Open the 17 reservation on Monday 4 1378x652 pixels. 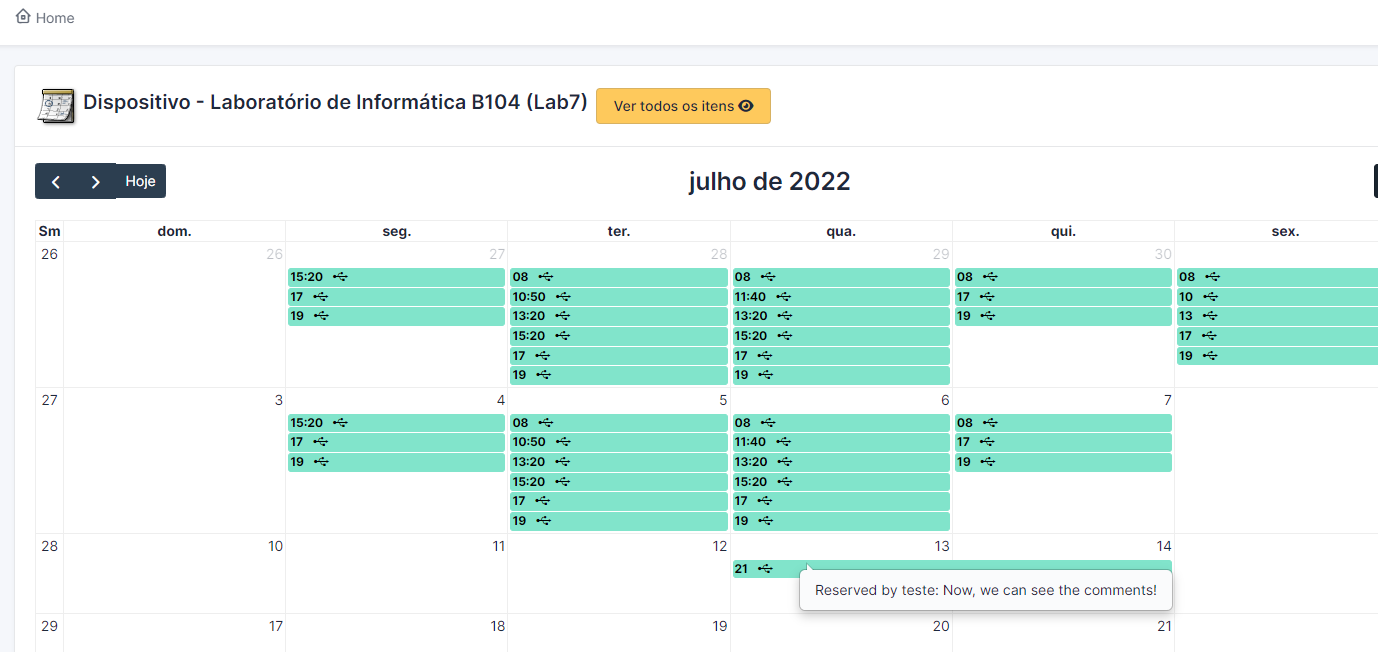396,442
